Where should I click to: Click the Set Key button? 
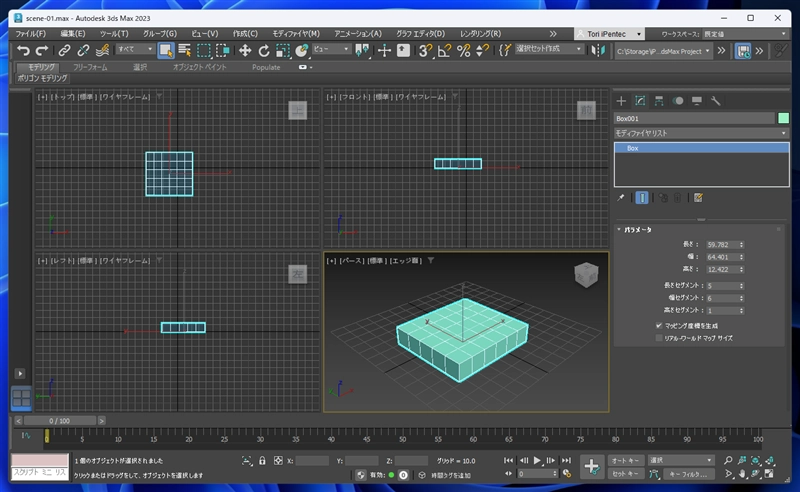(x=626, y=474)
